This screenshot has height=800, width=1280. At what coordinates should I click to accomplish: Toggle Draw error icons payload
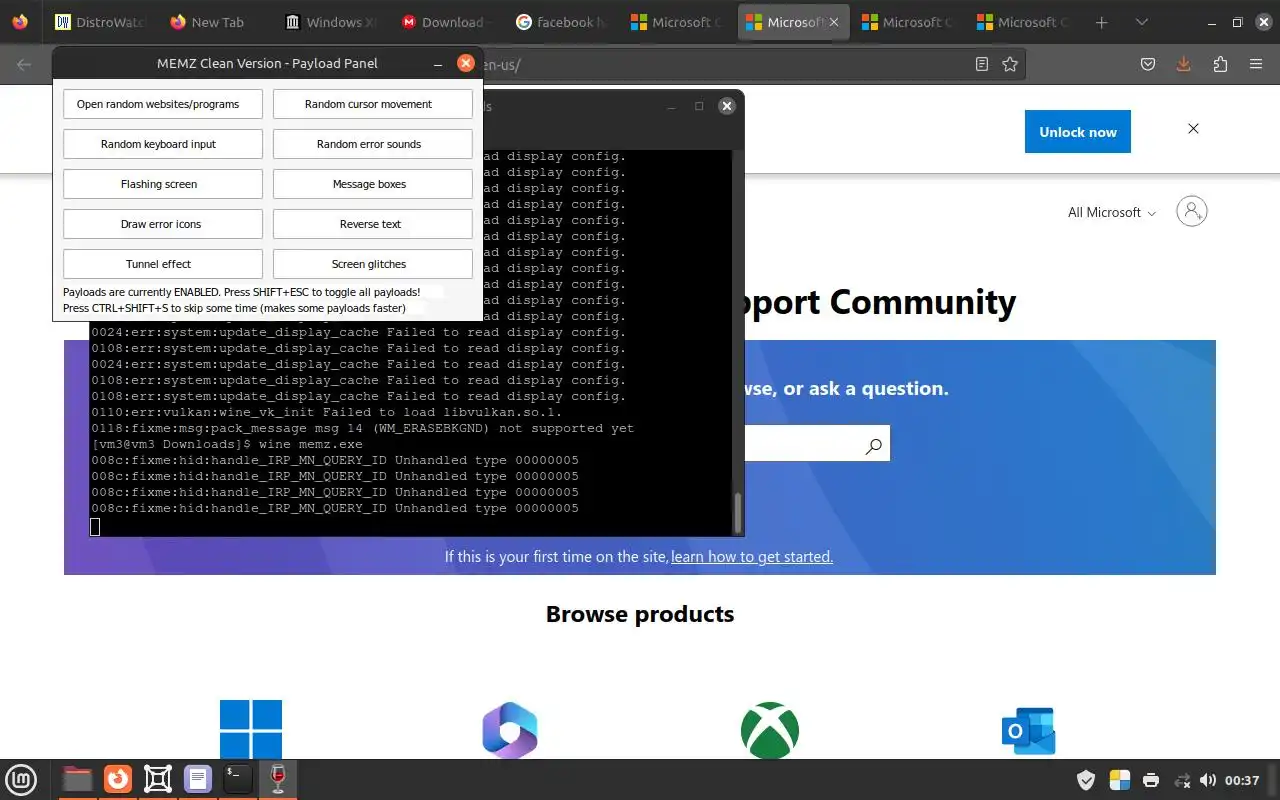[163, 224]
